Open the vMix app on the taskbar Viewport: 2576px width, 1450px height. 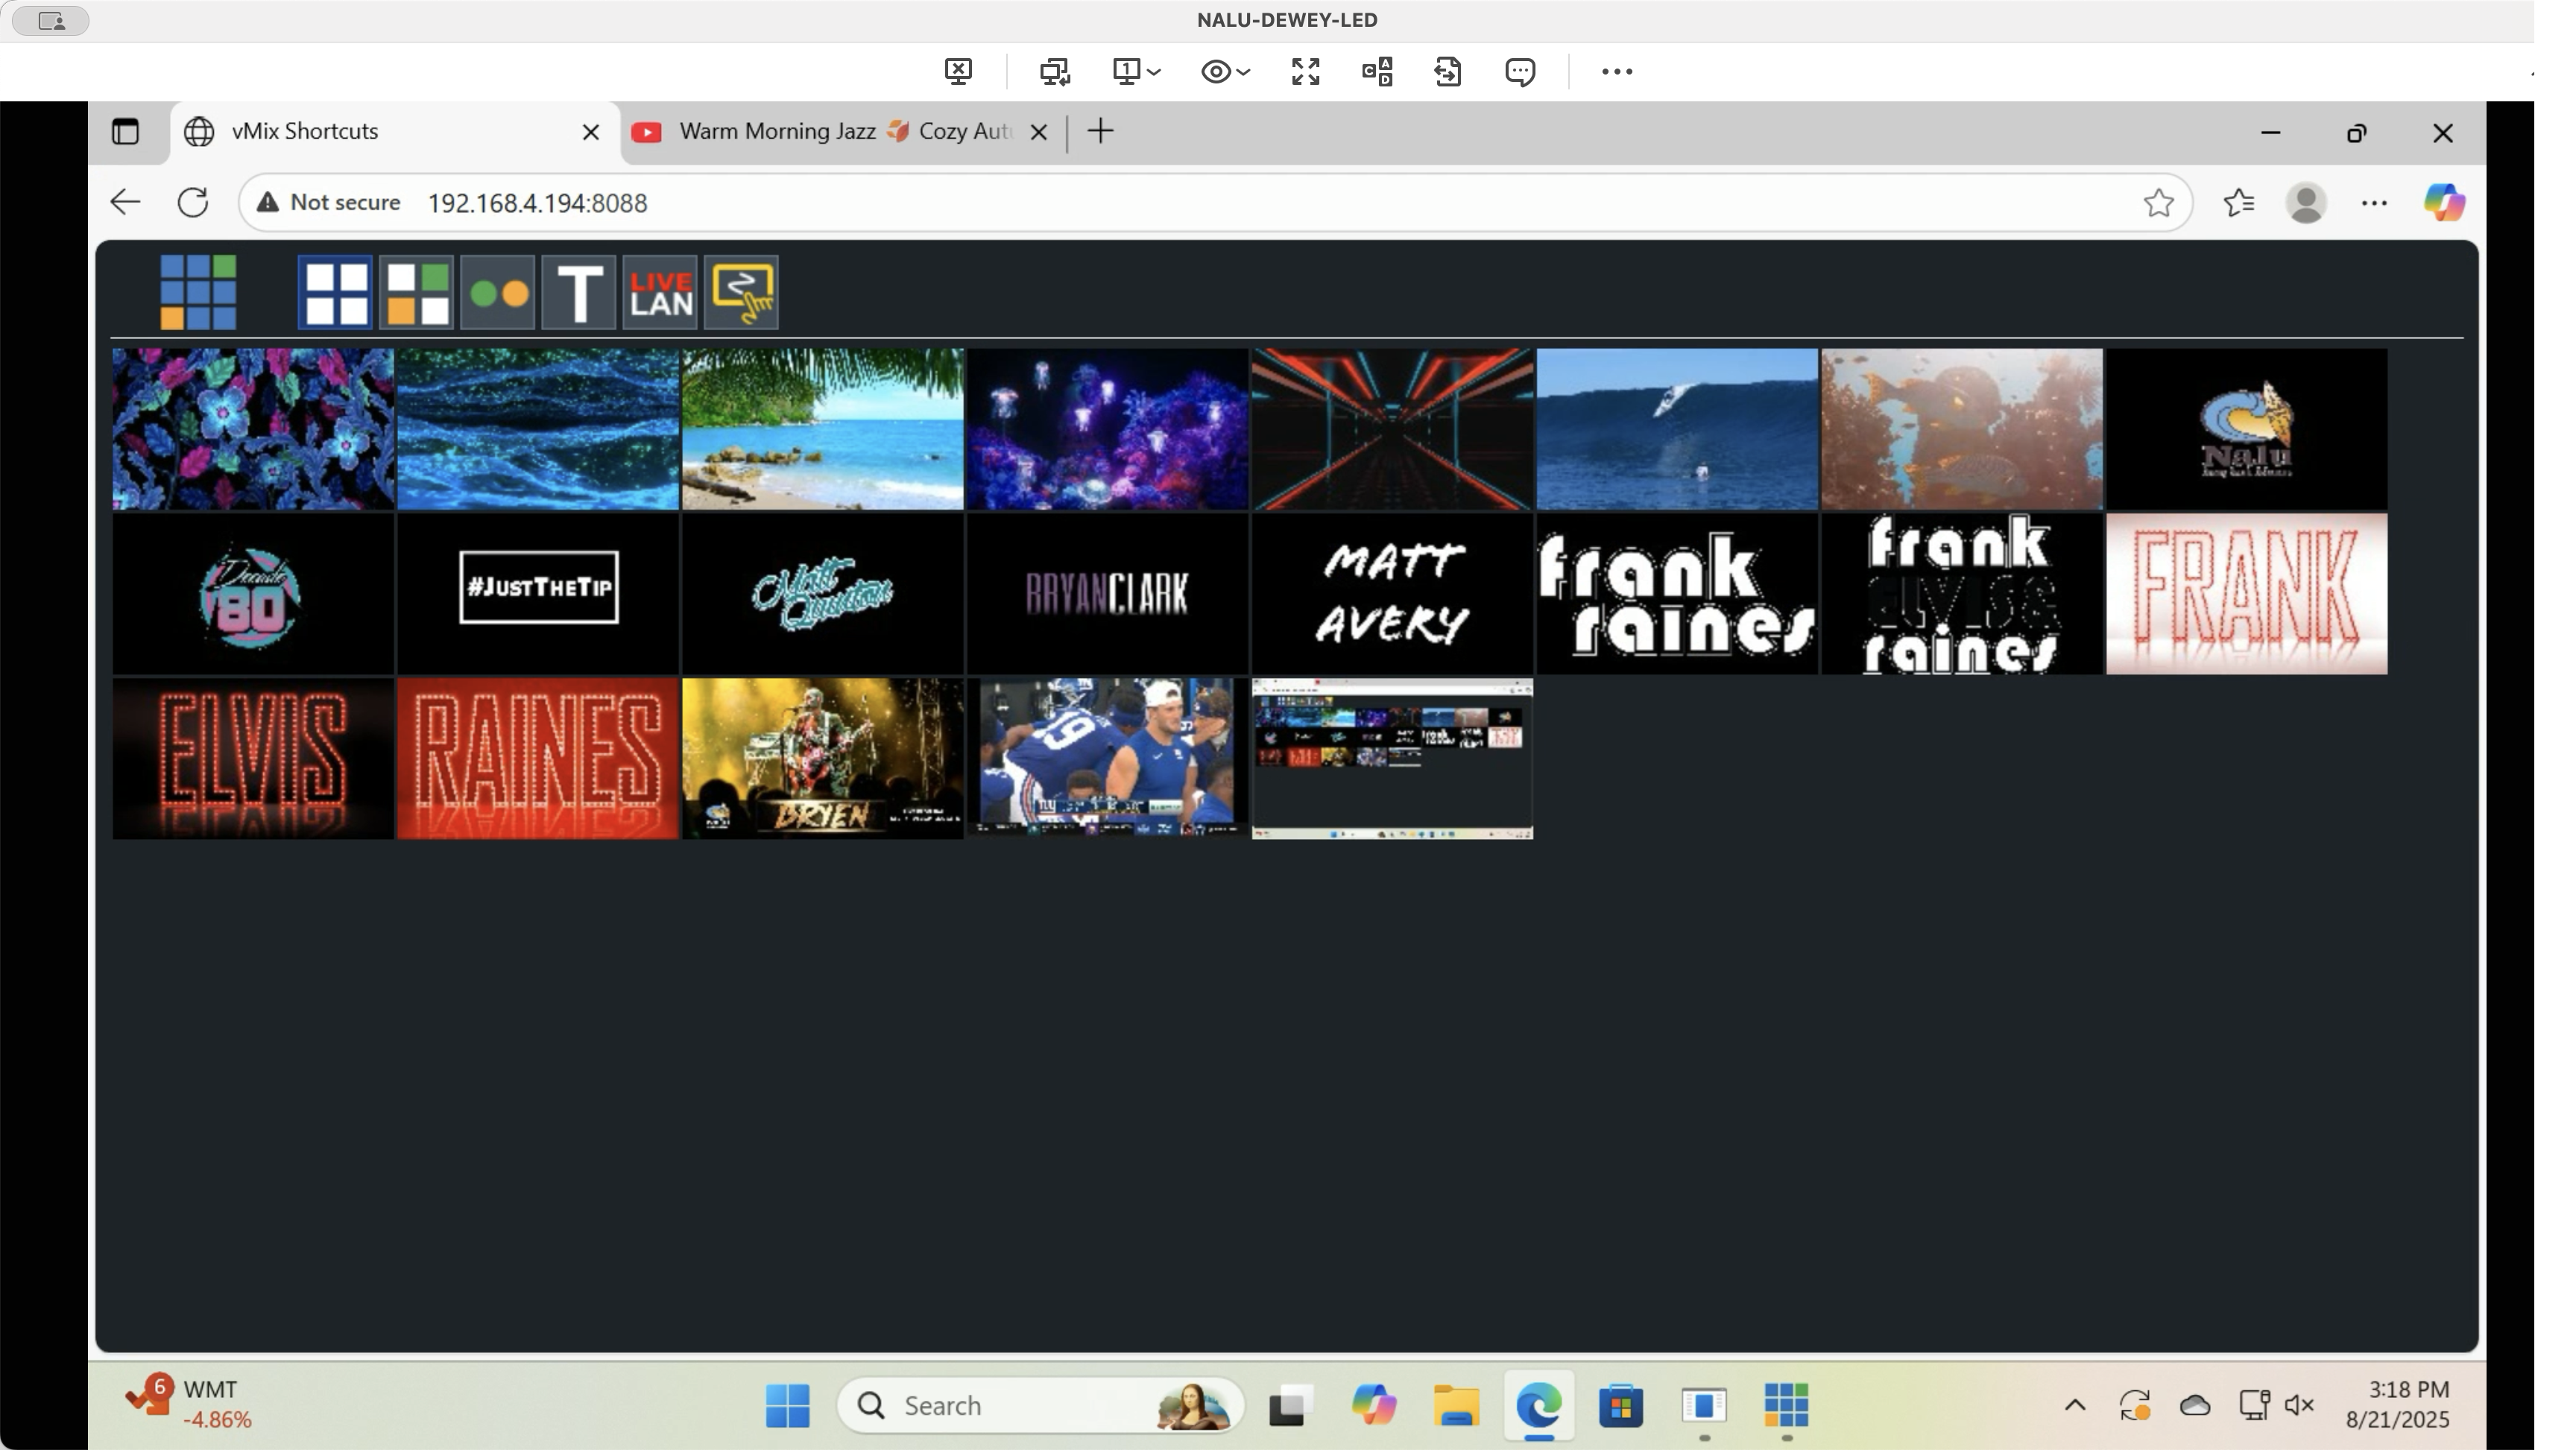1786,1405
